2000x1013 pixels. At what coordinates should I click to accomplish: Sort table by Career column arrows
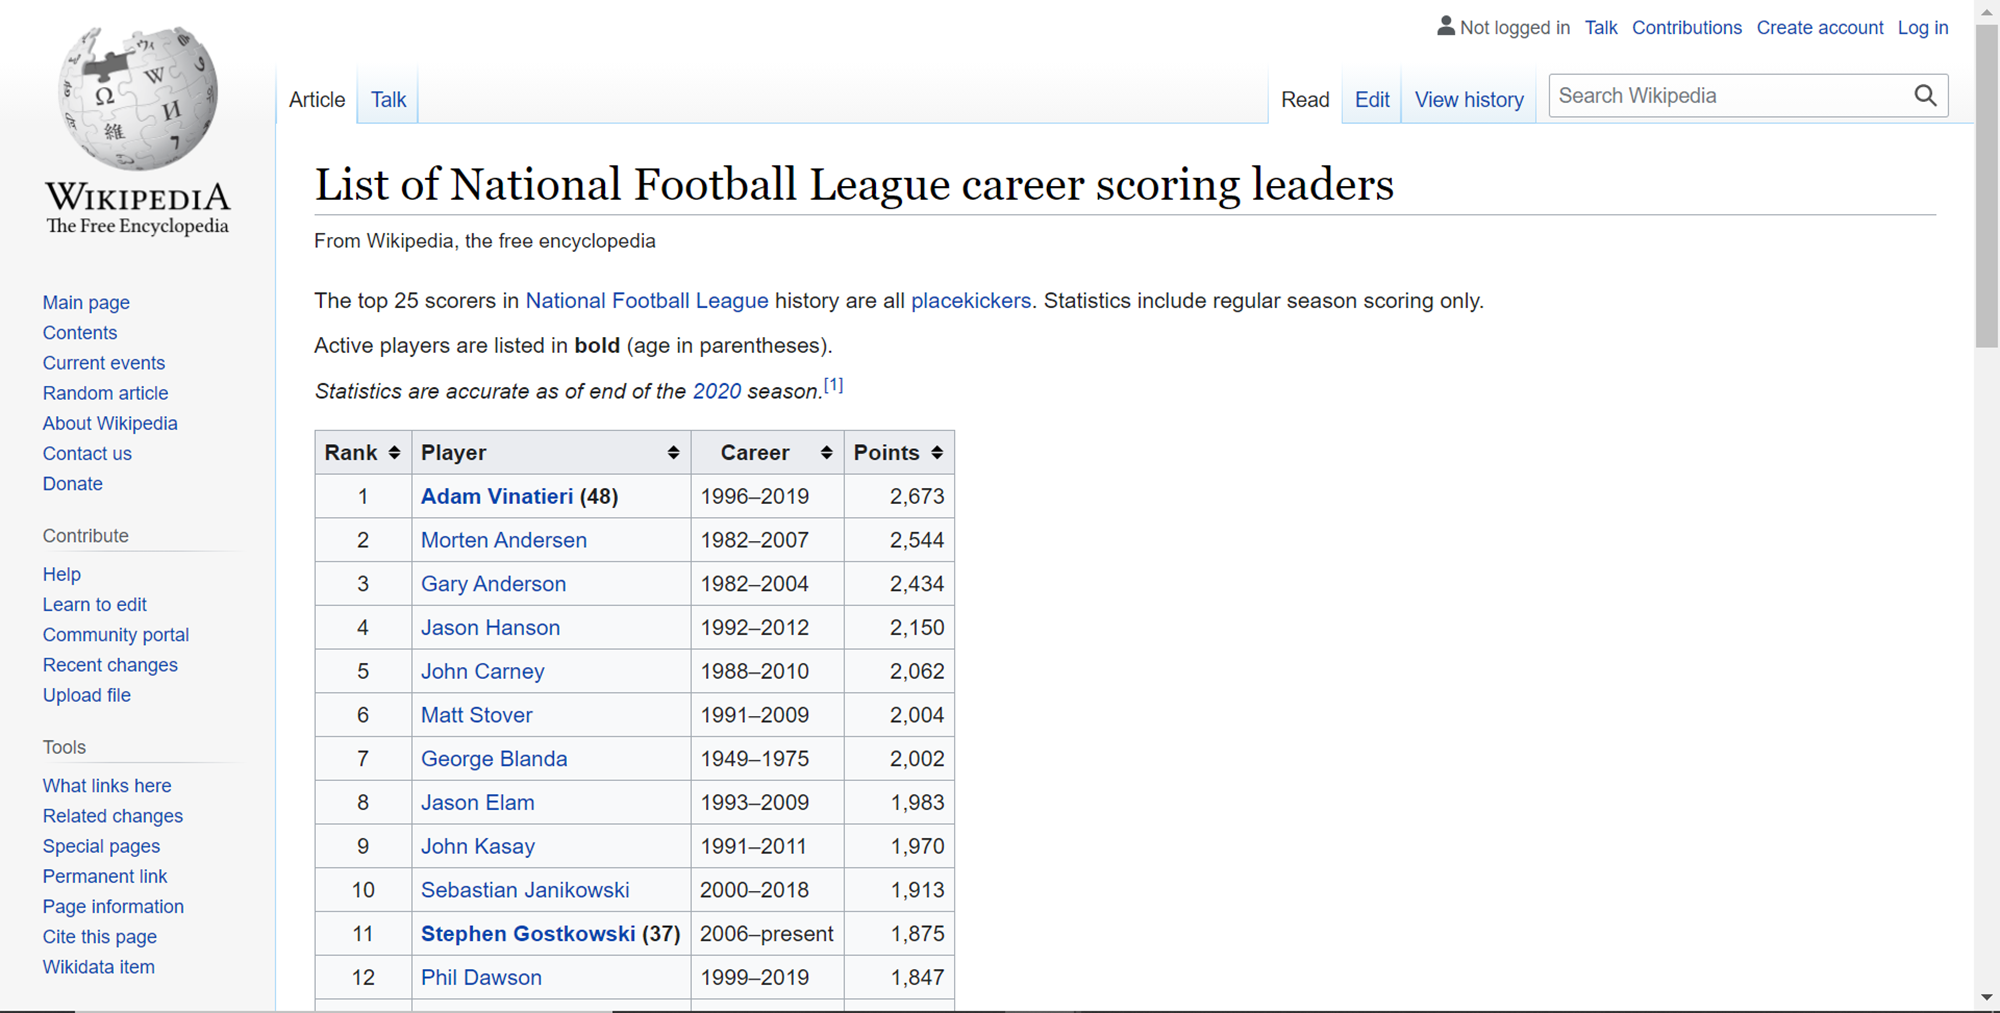pos(826,453)
